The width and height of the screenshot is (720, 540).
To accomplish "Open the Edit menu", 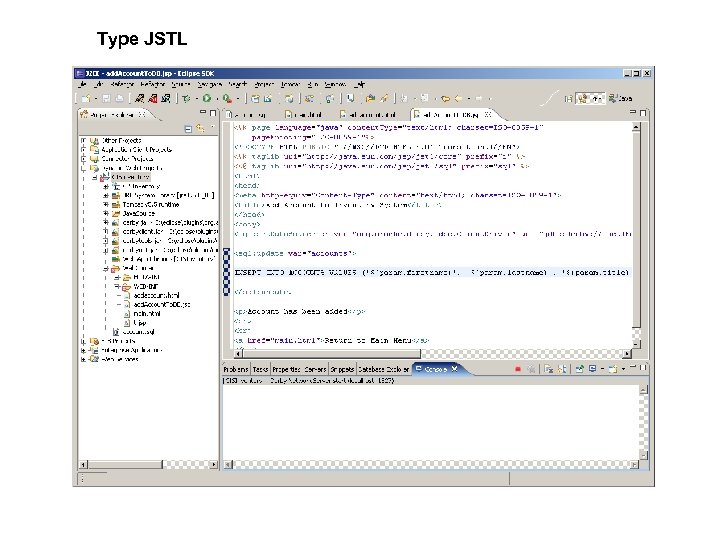I will 98,84.
